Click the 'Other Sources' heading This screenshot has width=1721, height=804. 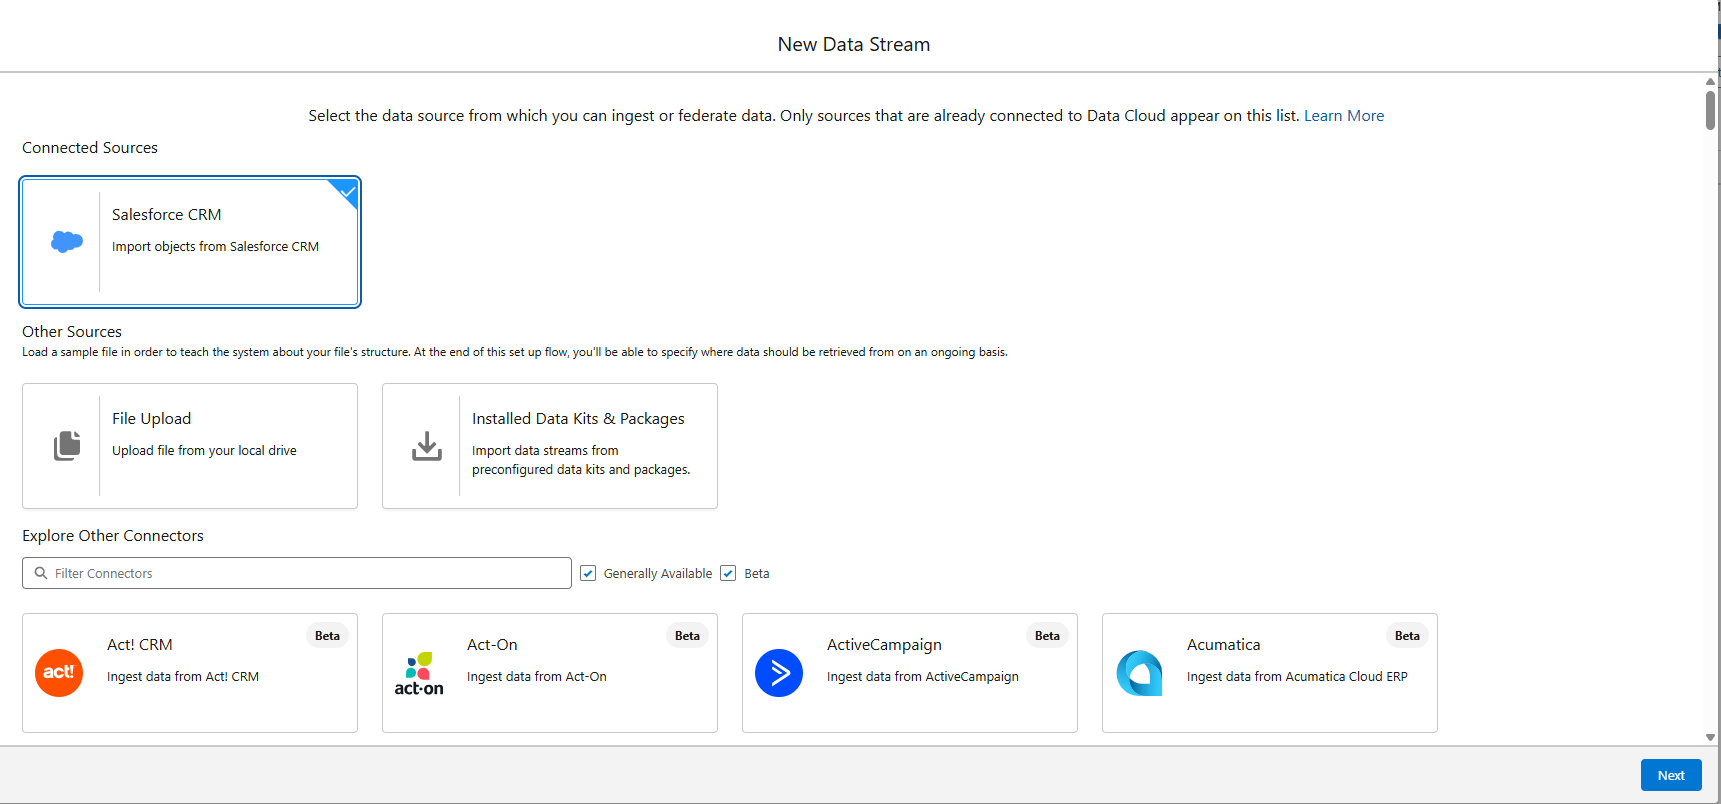72,332
